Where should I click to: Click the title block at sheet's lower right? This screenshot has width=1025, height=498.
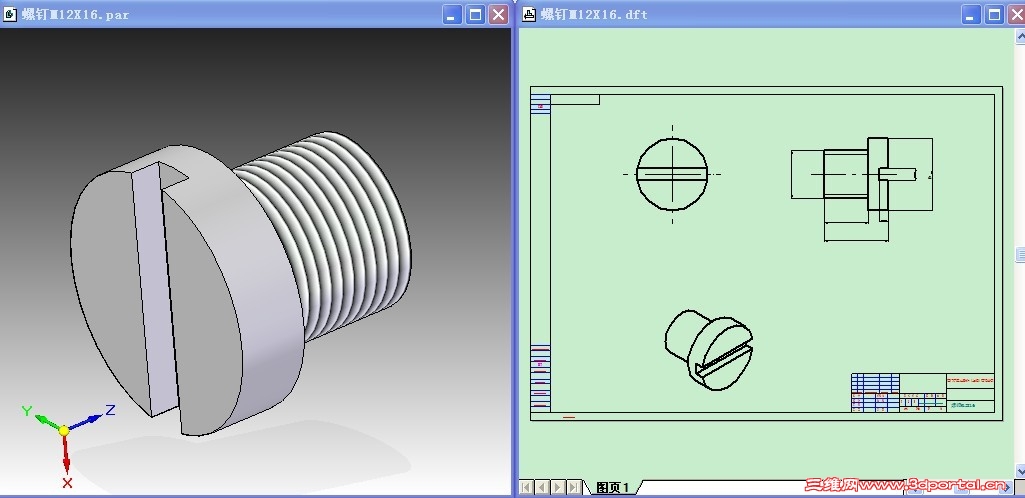pos(922,393)
